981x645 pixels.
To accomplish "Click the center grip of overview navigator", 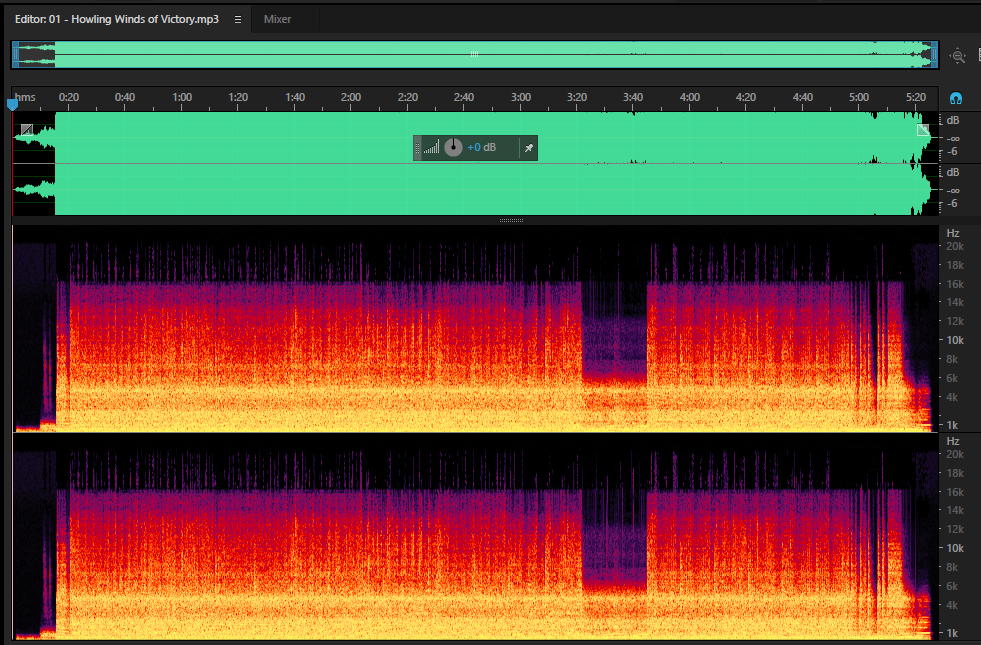I will click(x=474, y=54).
